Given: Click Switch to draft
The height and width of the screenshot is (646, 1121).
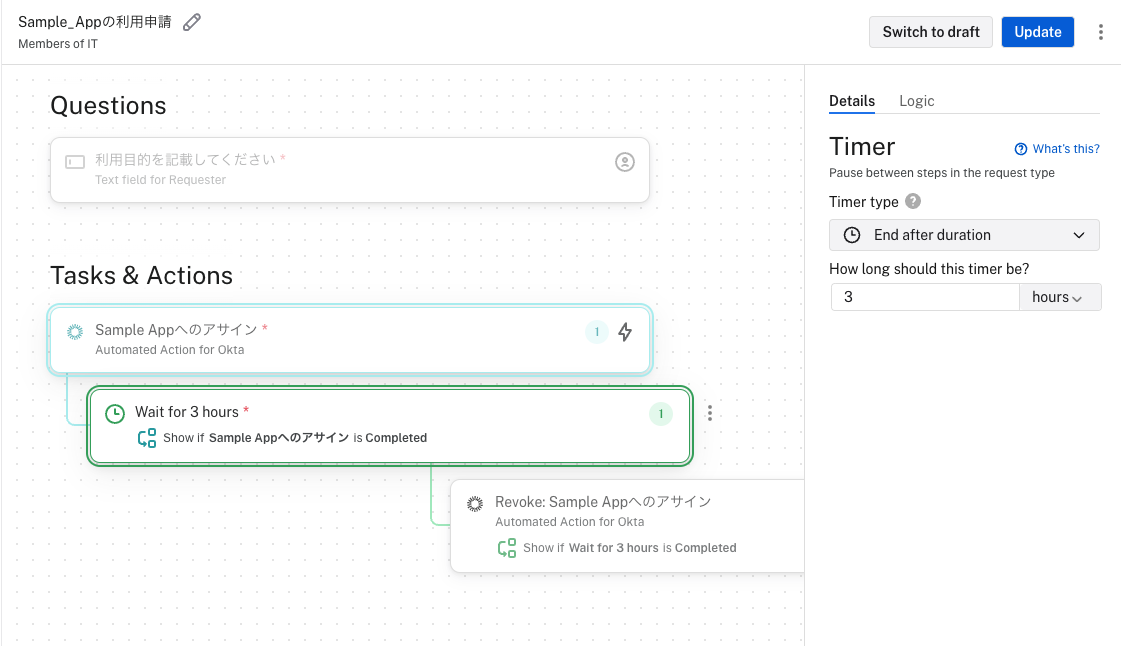Looking at the screenshot, I should point(930,31).
